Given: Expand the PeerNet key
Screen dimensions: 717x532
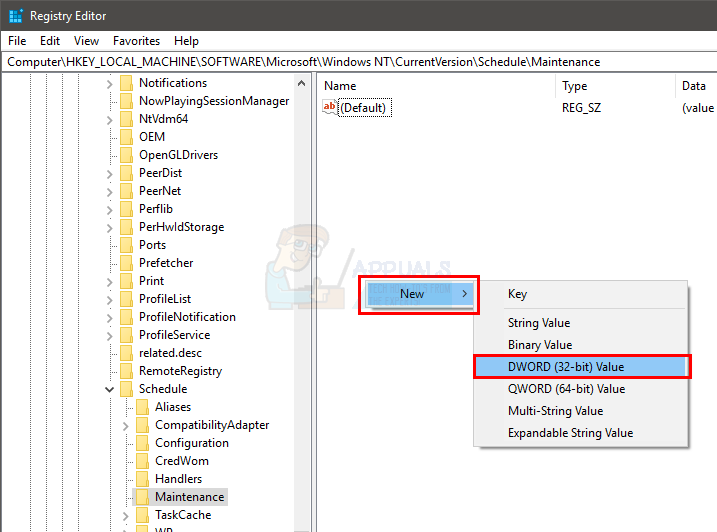Looking at the screenshot, I should (110, 192).
